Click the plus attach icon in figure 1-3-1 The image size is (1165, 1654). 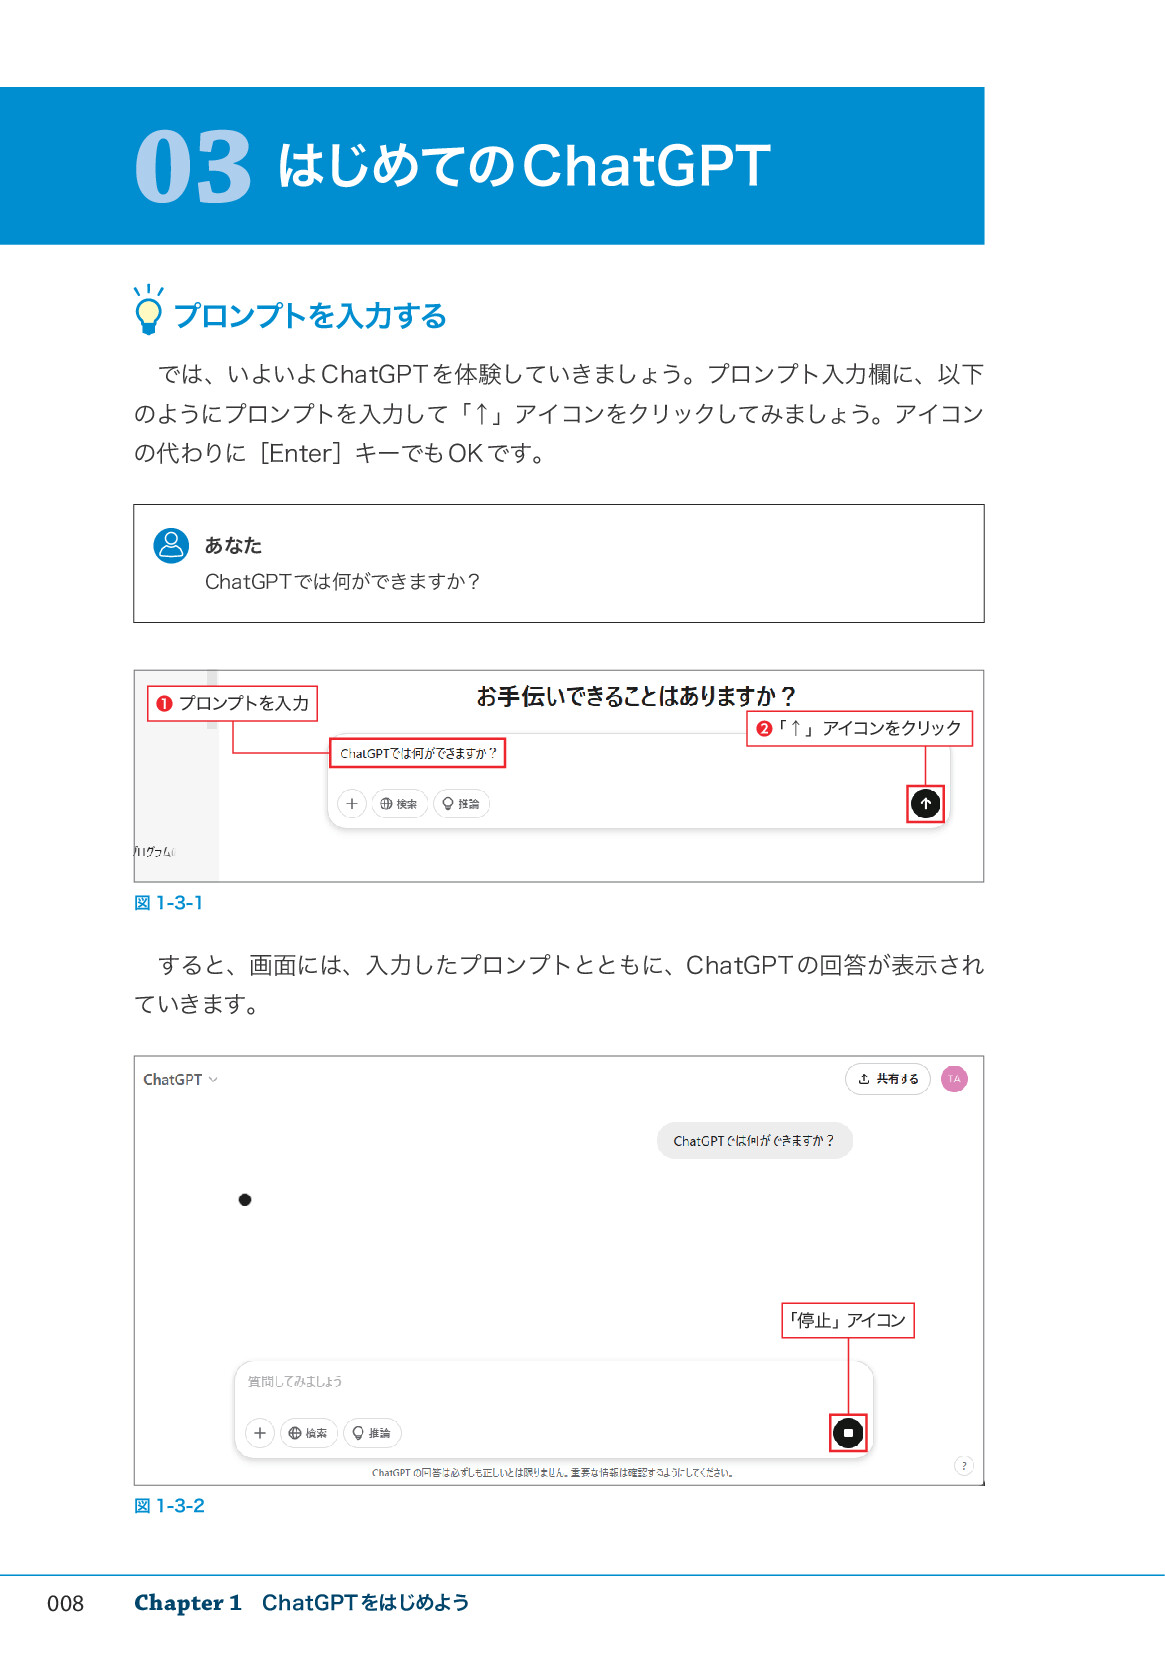[x=351, y=803]
